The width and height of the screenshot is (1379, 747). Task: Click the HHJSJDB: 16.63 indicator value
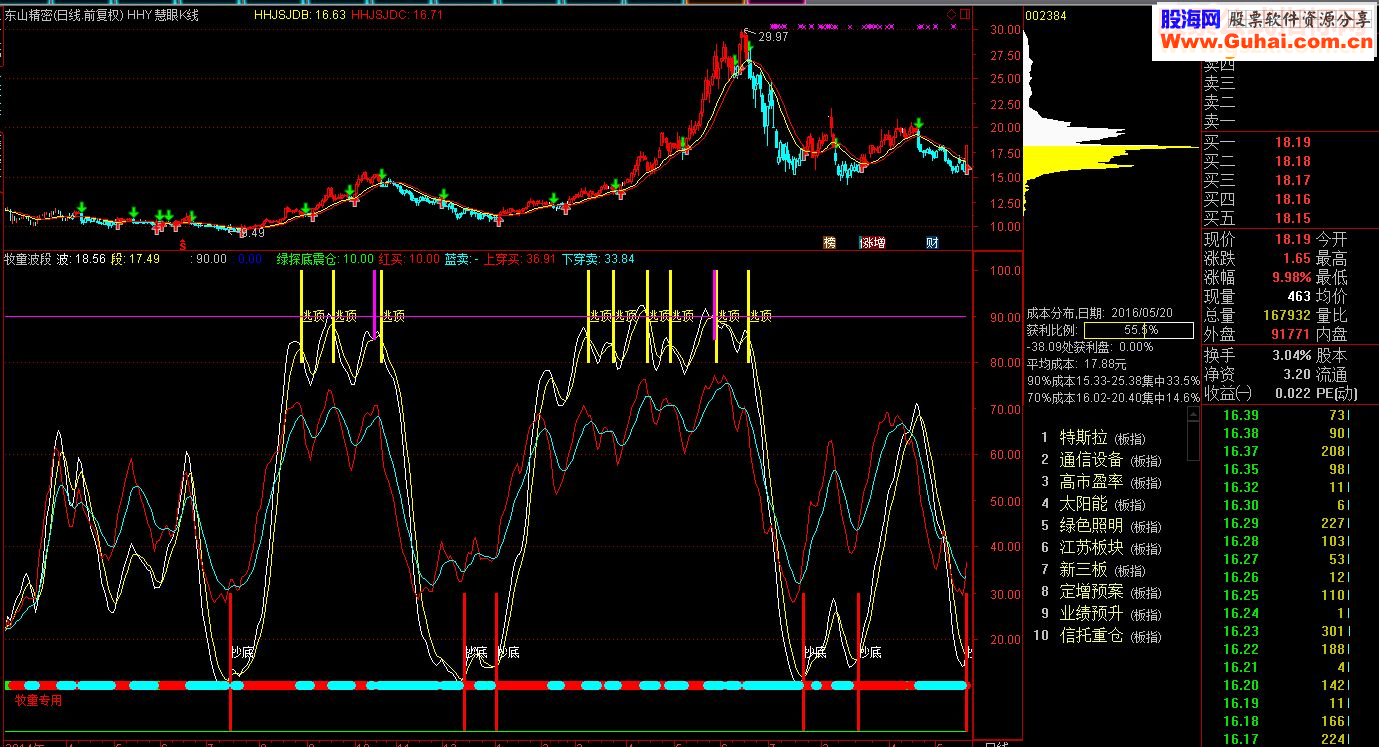tap(299, 15)
